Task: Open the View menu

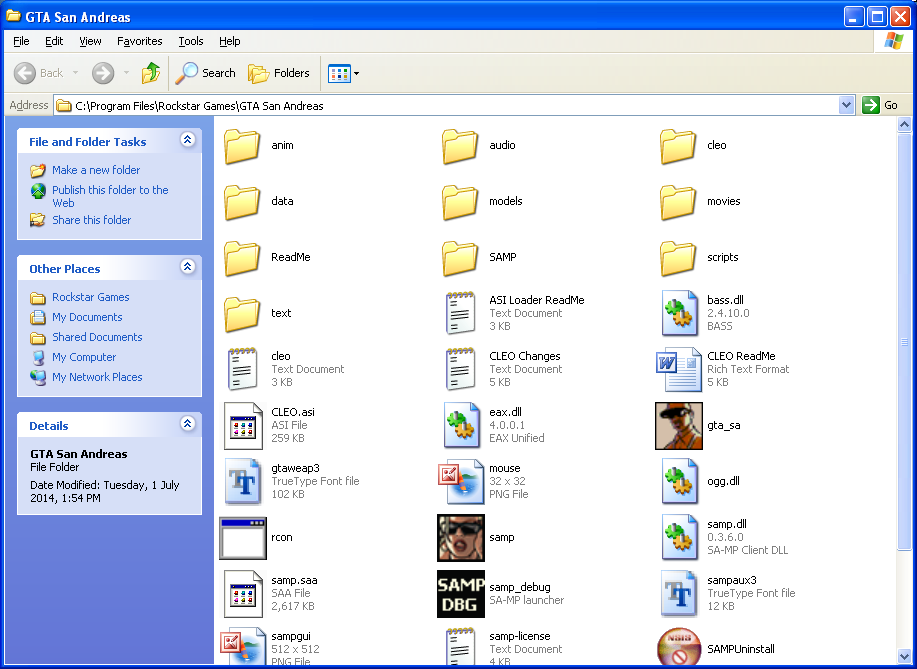Action: 90,41
